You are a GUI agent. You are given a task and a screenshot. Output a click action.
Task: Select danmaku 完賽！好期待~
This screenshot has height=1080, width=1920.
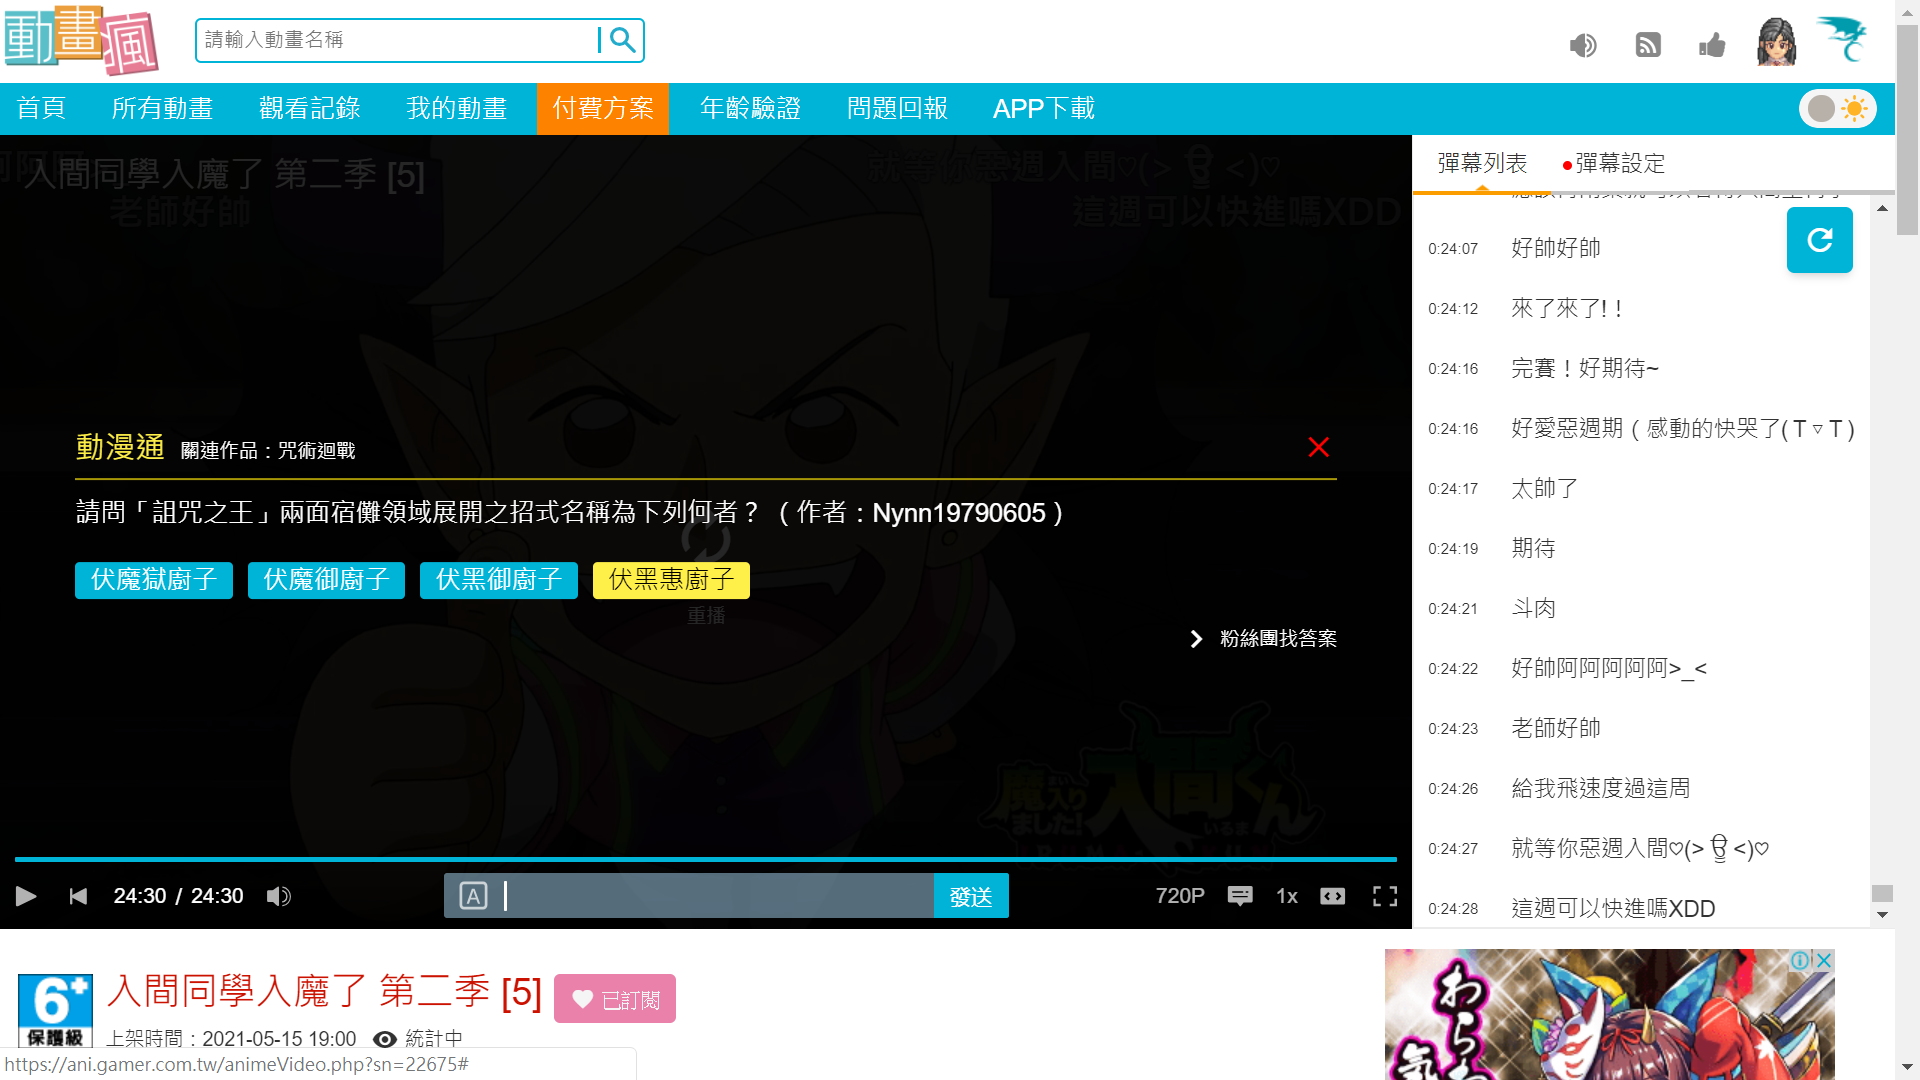point(1585,368)
